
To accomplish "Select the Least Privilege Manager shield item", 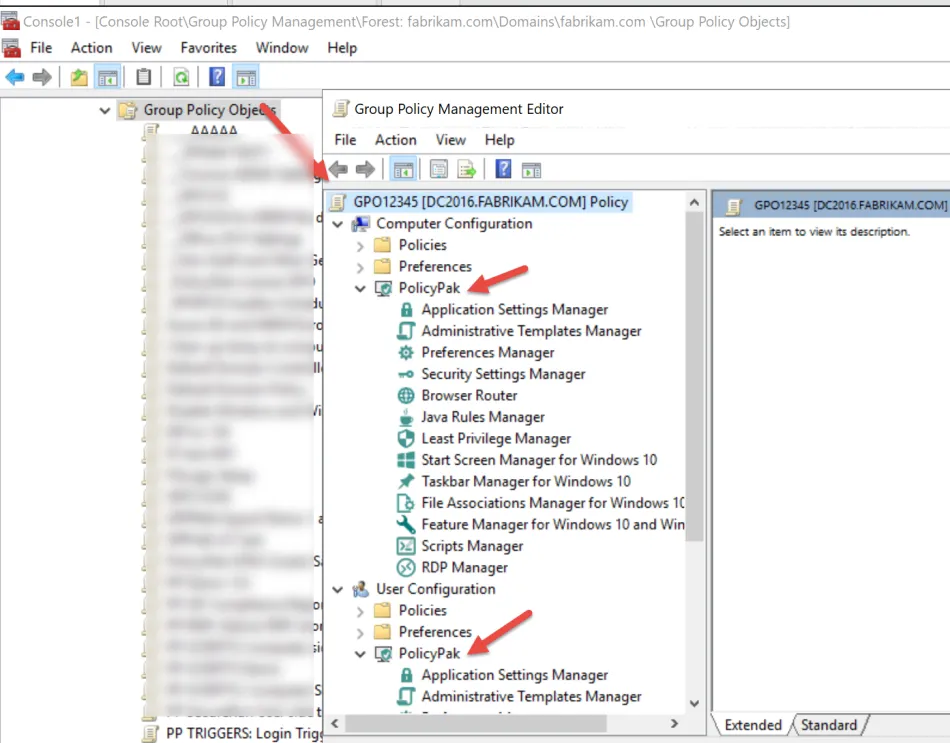I will 495,438.
